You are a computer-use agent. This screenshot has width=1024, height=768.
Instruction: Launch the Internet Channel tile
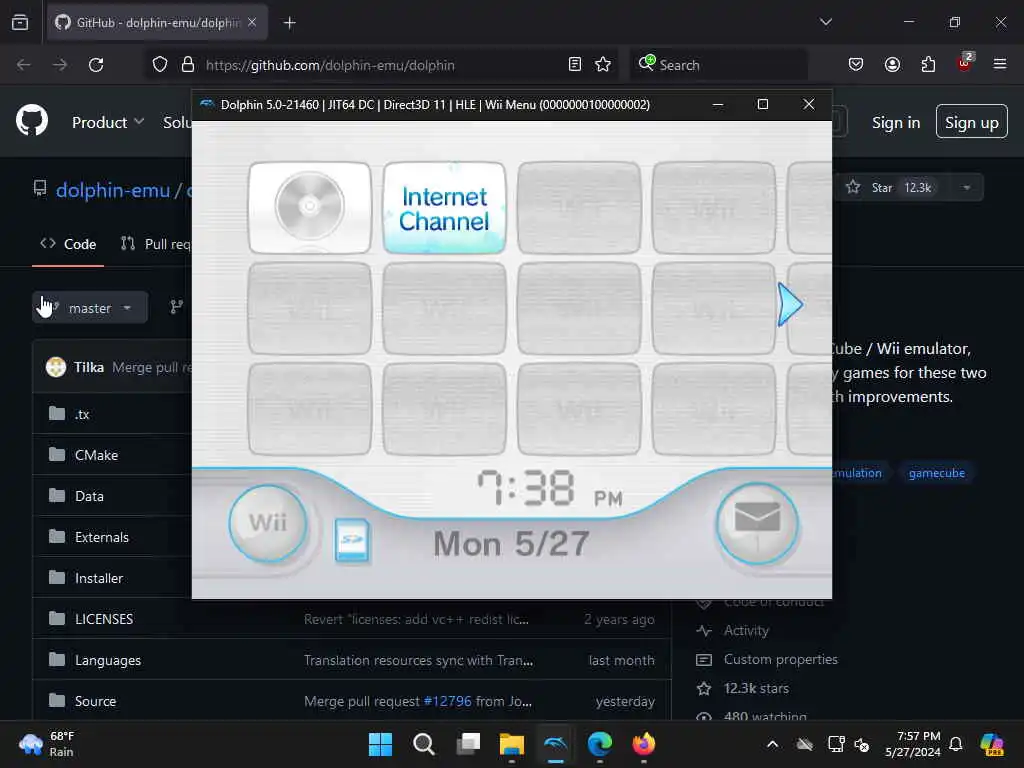(x=444, y=207)
